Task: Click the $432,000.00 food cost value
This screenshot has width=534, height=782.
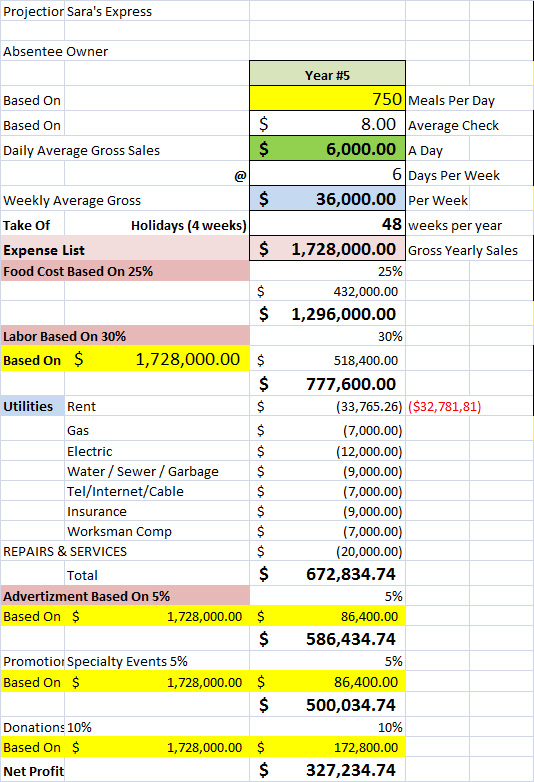Action: pos(327,291)
